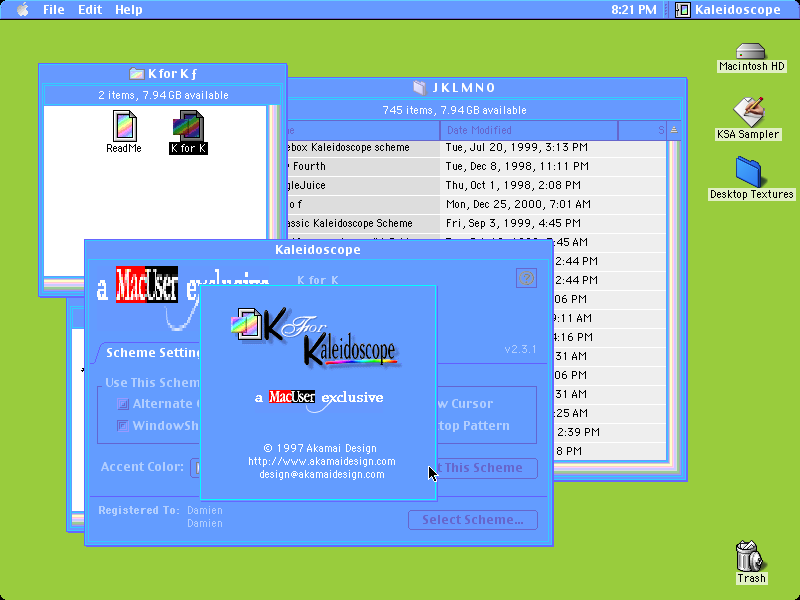The height and width of the screenshot is (600, 800).
Task: Select the KSA Sampler desktop icon
Action: point(748,118)
